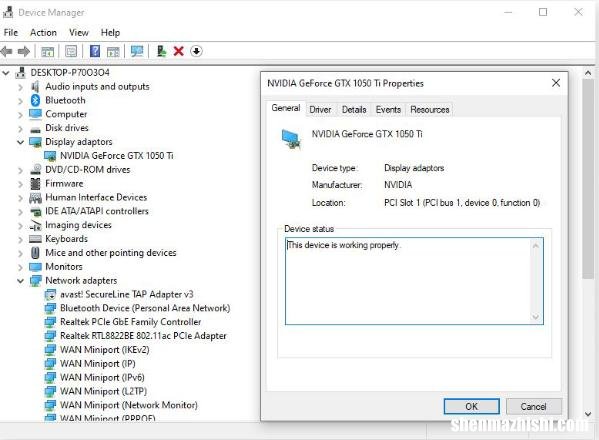Switch to the Events tab
This screenshot has height=440, width=599.
coord(388,110)
